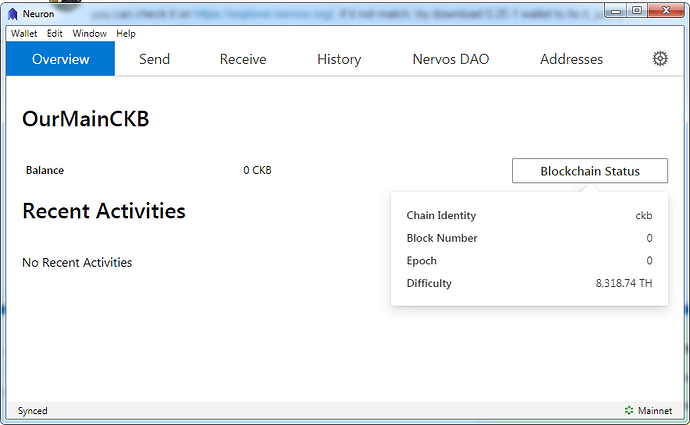Click the Mainnet network label
This screenshot has width=690, height=425.
click(x=655, y=410)
